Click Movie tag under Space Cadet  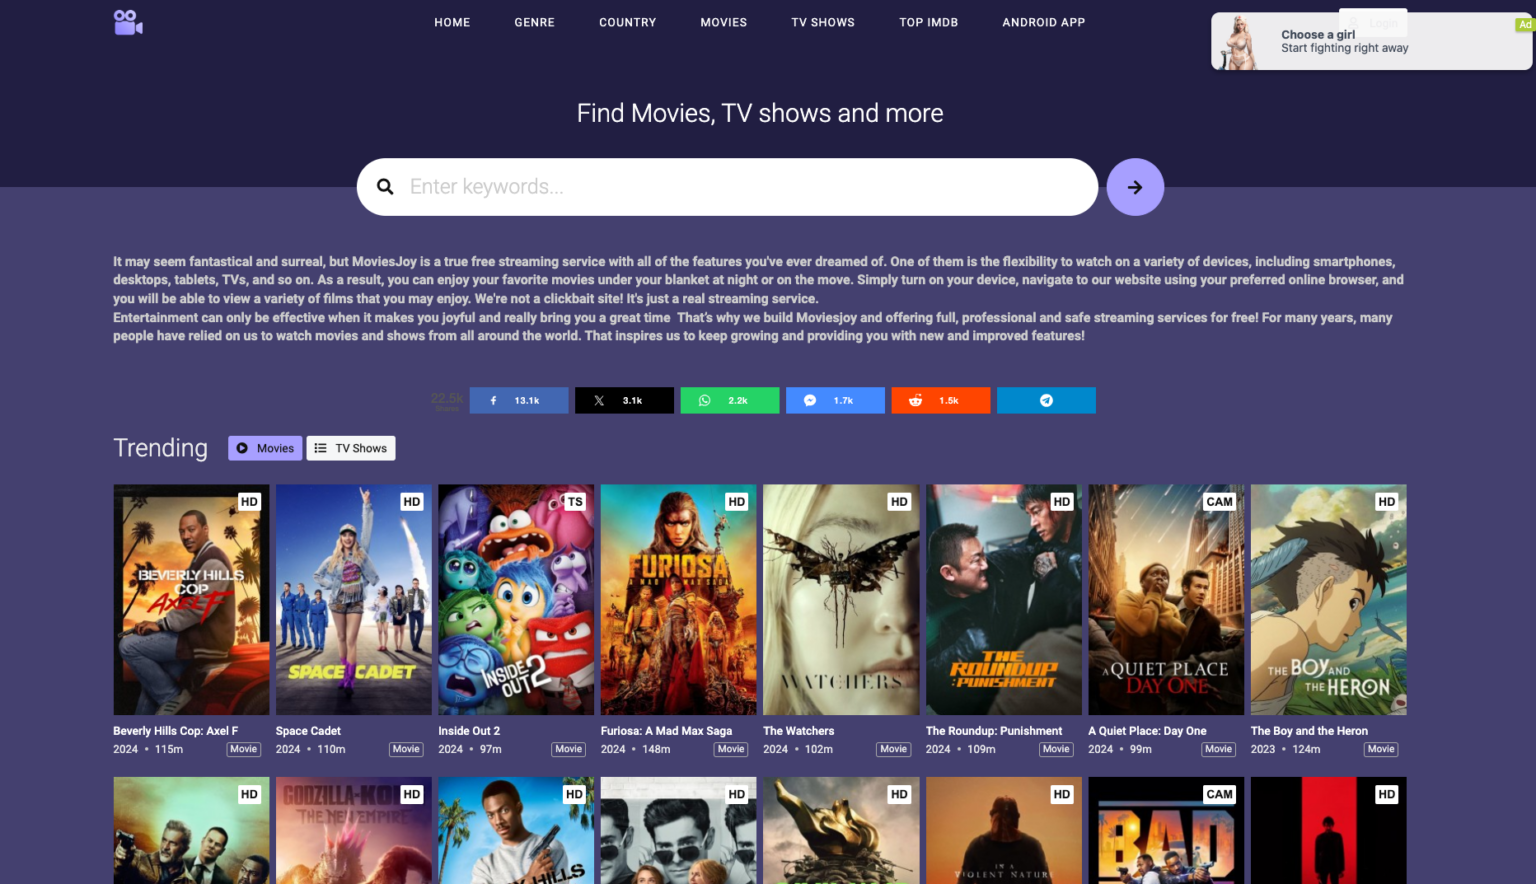point(406,749)
